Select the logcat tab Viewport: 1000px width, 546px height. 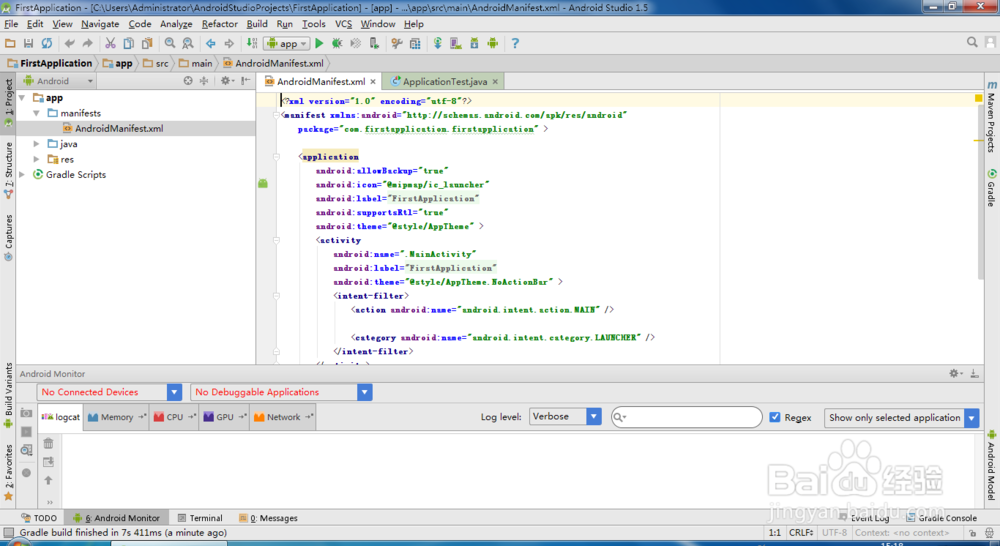61,417
